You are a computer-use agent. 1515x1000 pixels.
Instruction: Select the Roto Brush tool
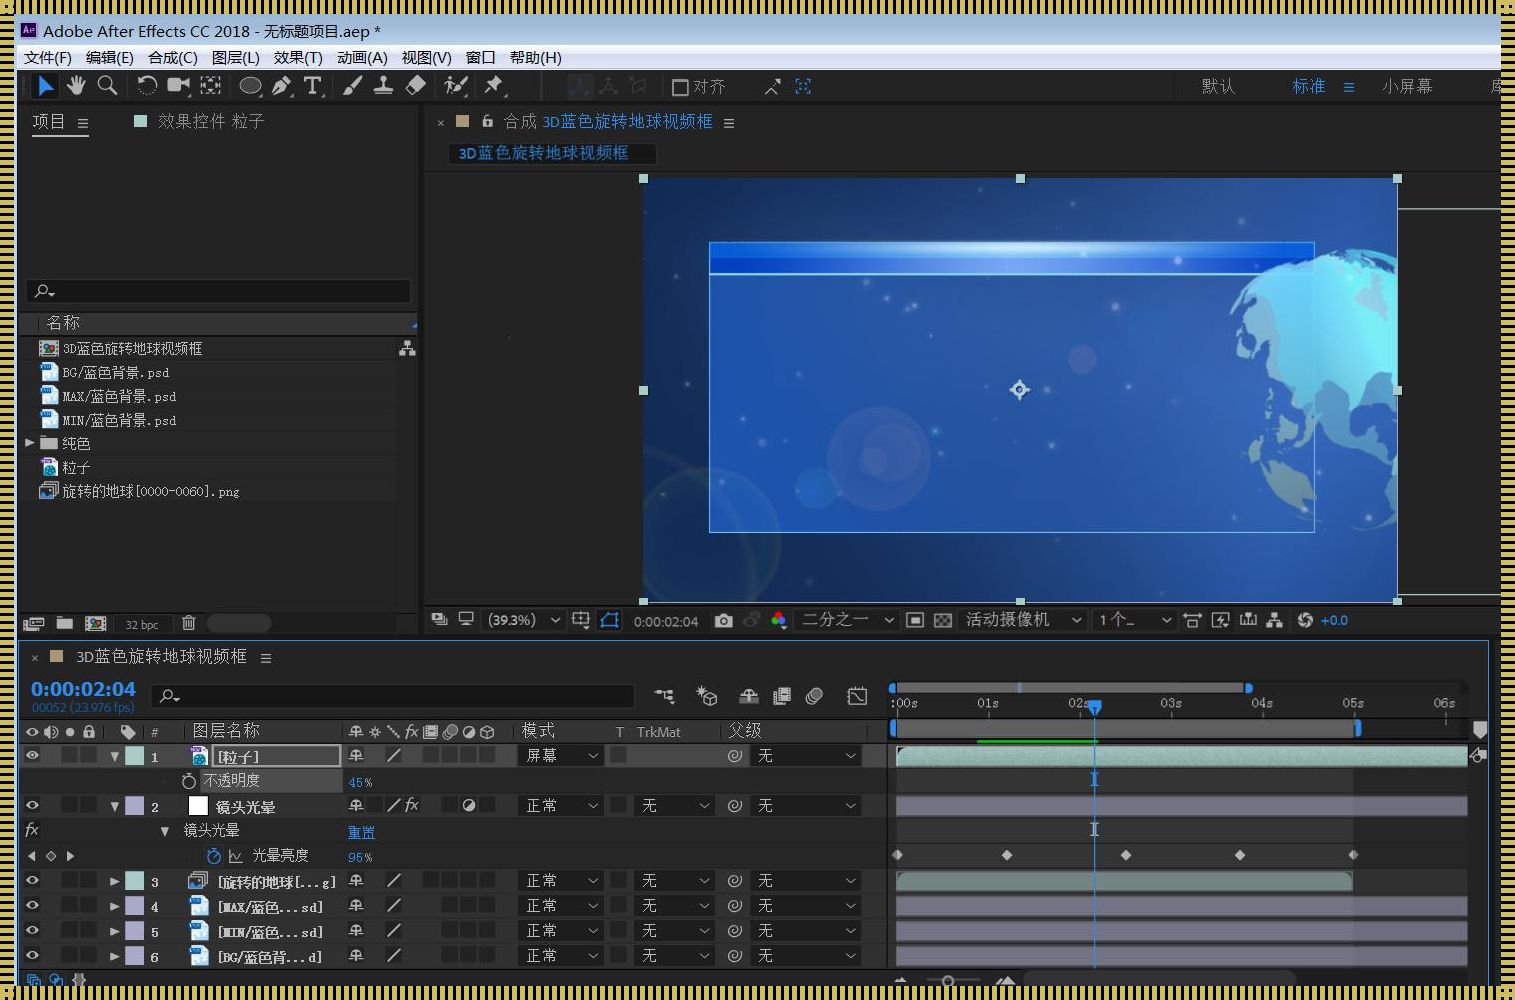pos(456,86)
